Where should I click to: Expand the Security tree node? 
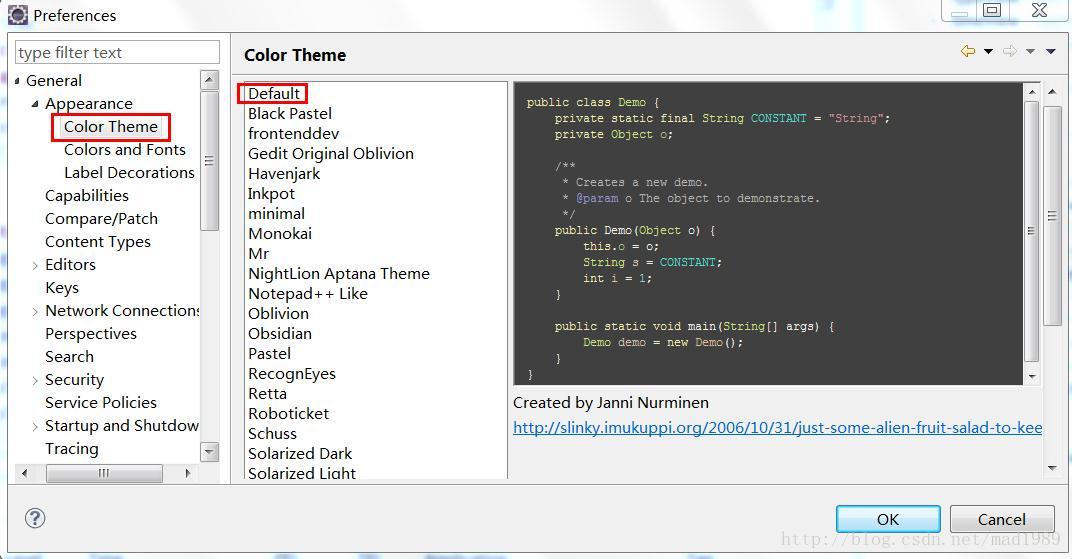[x=35, y=380]
